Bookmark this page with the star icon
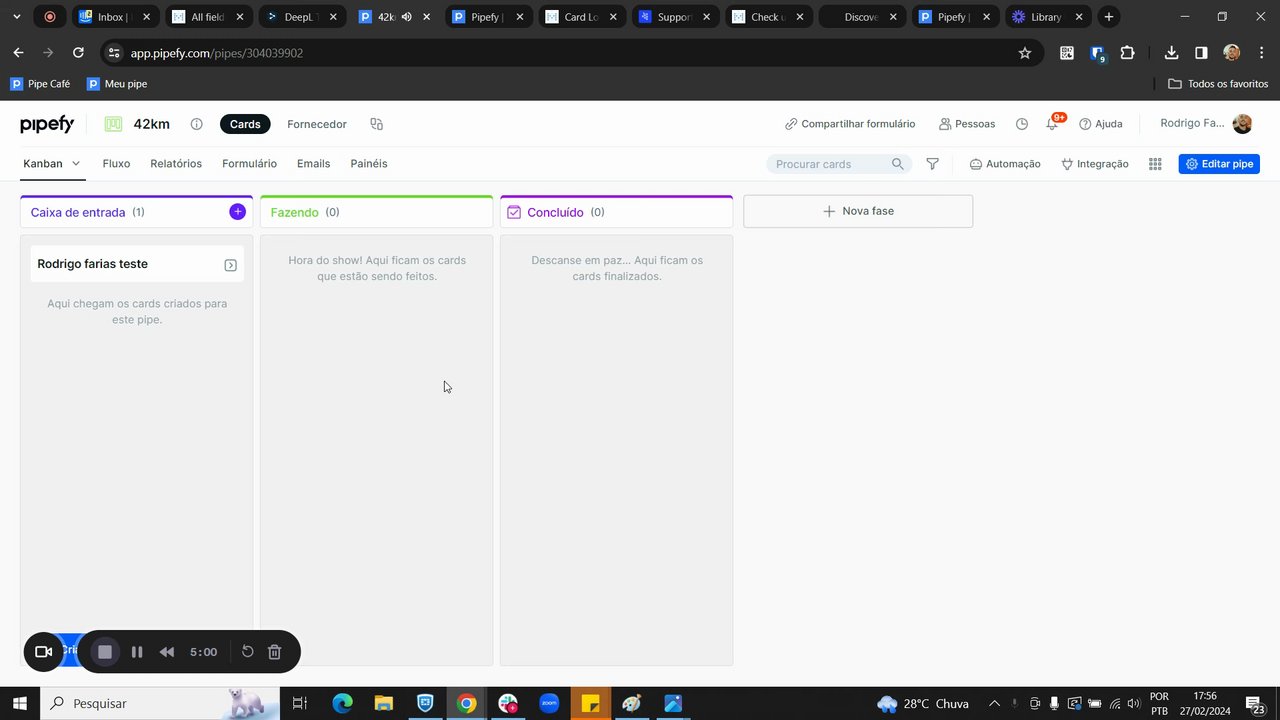This screenshot has height=720, width=1280. (1024, 53)
